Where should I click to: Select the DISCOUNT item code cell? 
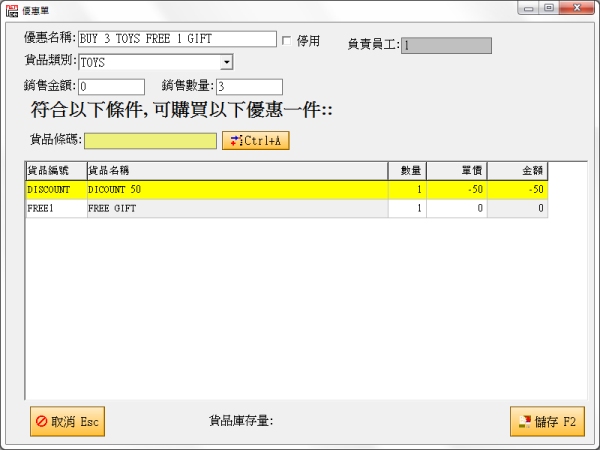pos(57,189)
